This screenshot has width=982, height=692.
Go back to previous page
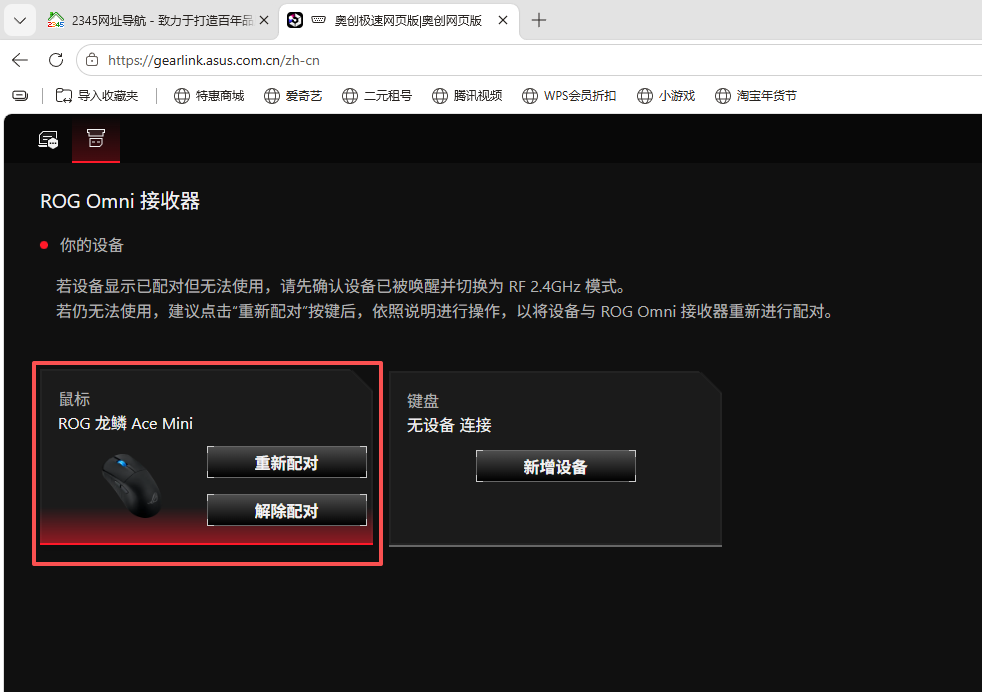click(20, 60)
